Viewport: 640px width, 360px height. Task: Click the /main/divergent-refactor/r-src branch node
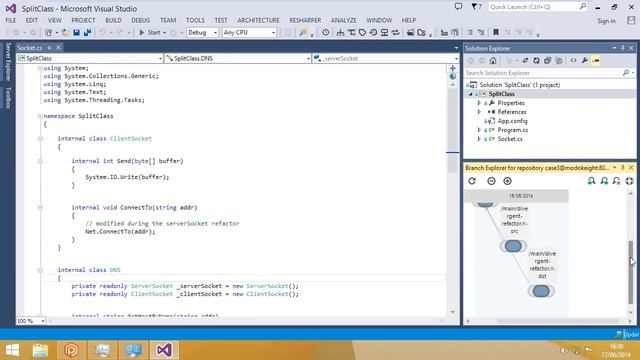[513, 246]
